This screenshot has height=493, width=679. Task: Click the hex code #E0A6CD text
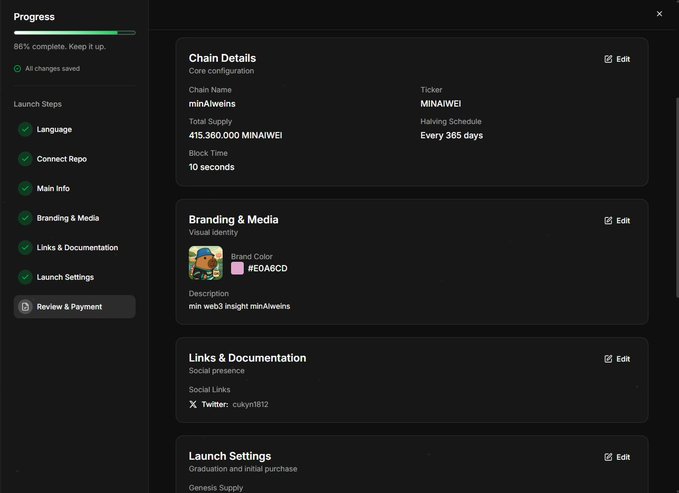(267, 268)
